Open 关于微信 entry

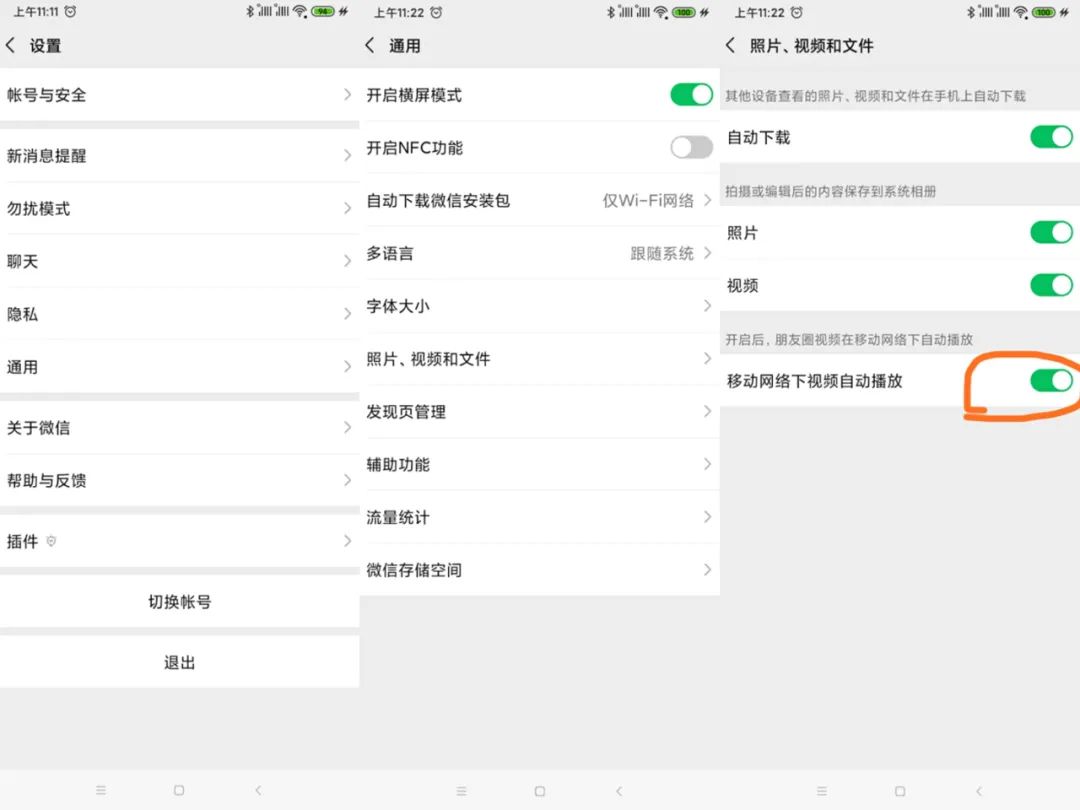pyautogui.click(x=180, y=427)
